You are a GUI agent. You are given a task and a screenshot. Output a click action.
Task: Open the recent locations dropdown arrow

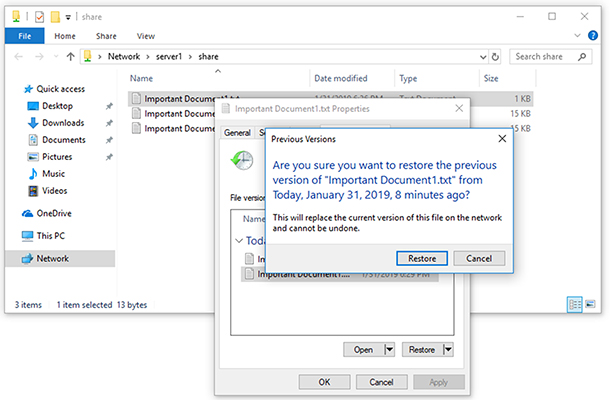[x=56, y=57]
